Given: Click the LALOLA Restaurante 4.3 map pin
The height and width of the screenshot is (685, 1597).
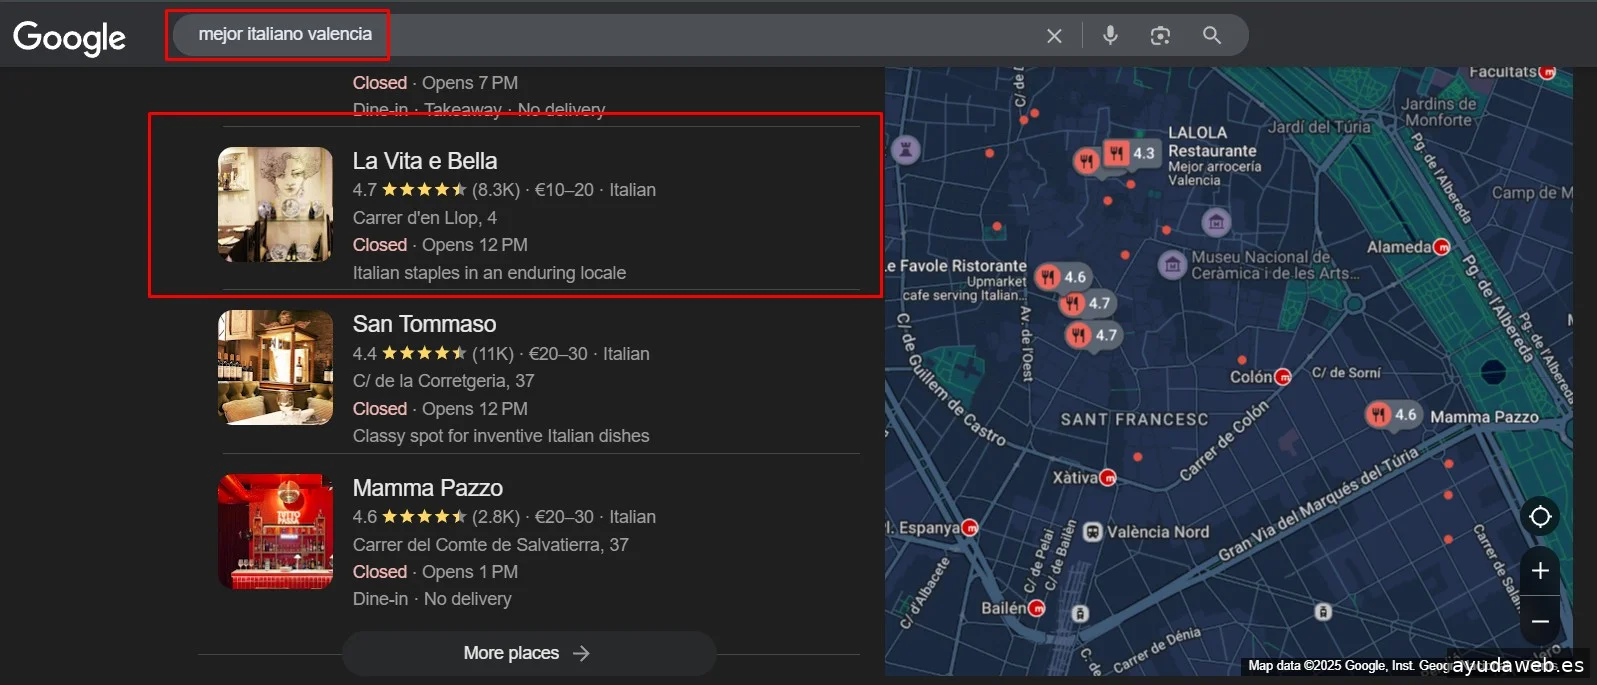Looking at the screenshot, I should pos(1130,153).
